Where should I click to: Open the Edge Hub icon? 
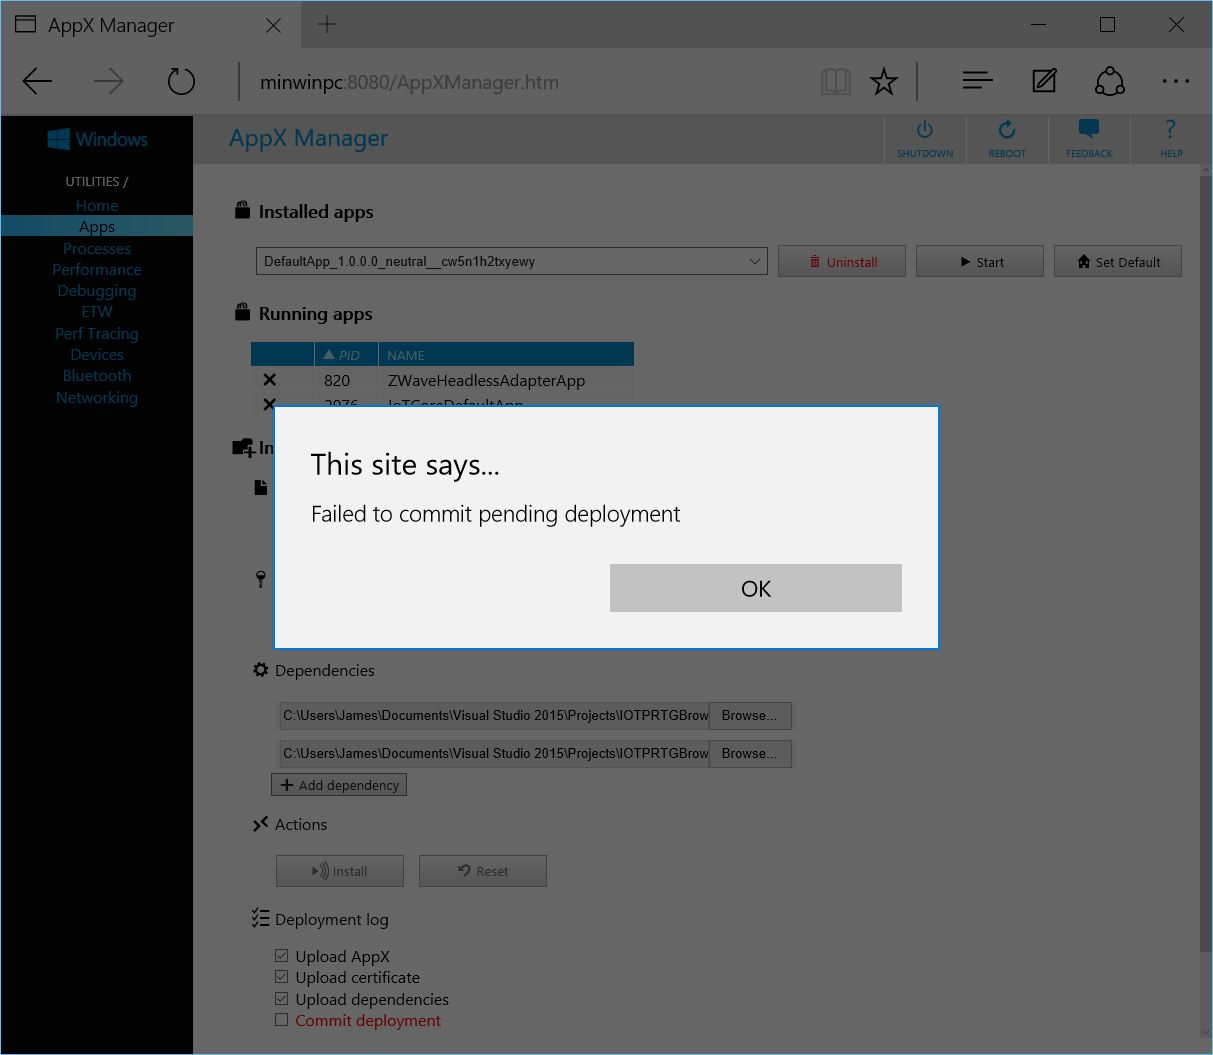(x=978, y=80)
